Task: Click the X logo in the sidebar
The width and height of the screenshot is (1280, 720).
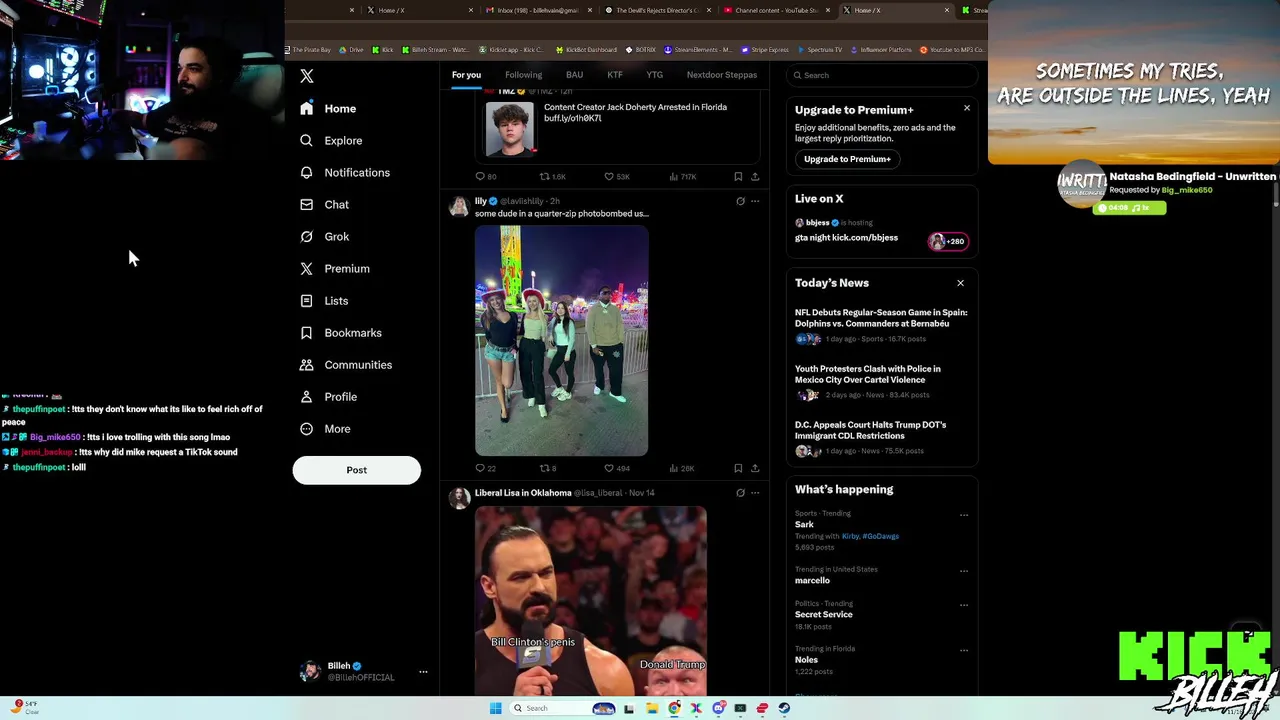Action: (x=307, y=76)
